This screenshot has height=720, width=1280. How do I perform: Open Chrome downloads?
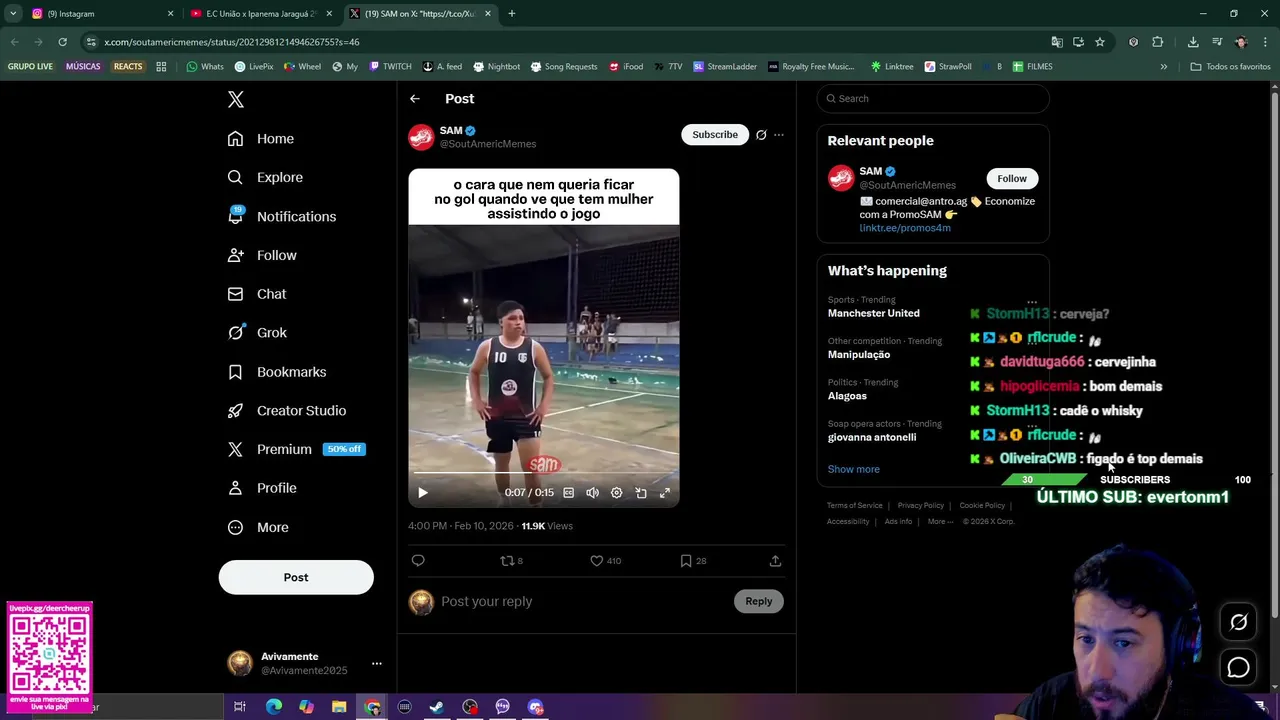(1193, 42)
